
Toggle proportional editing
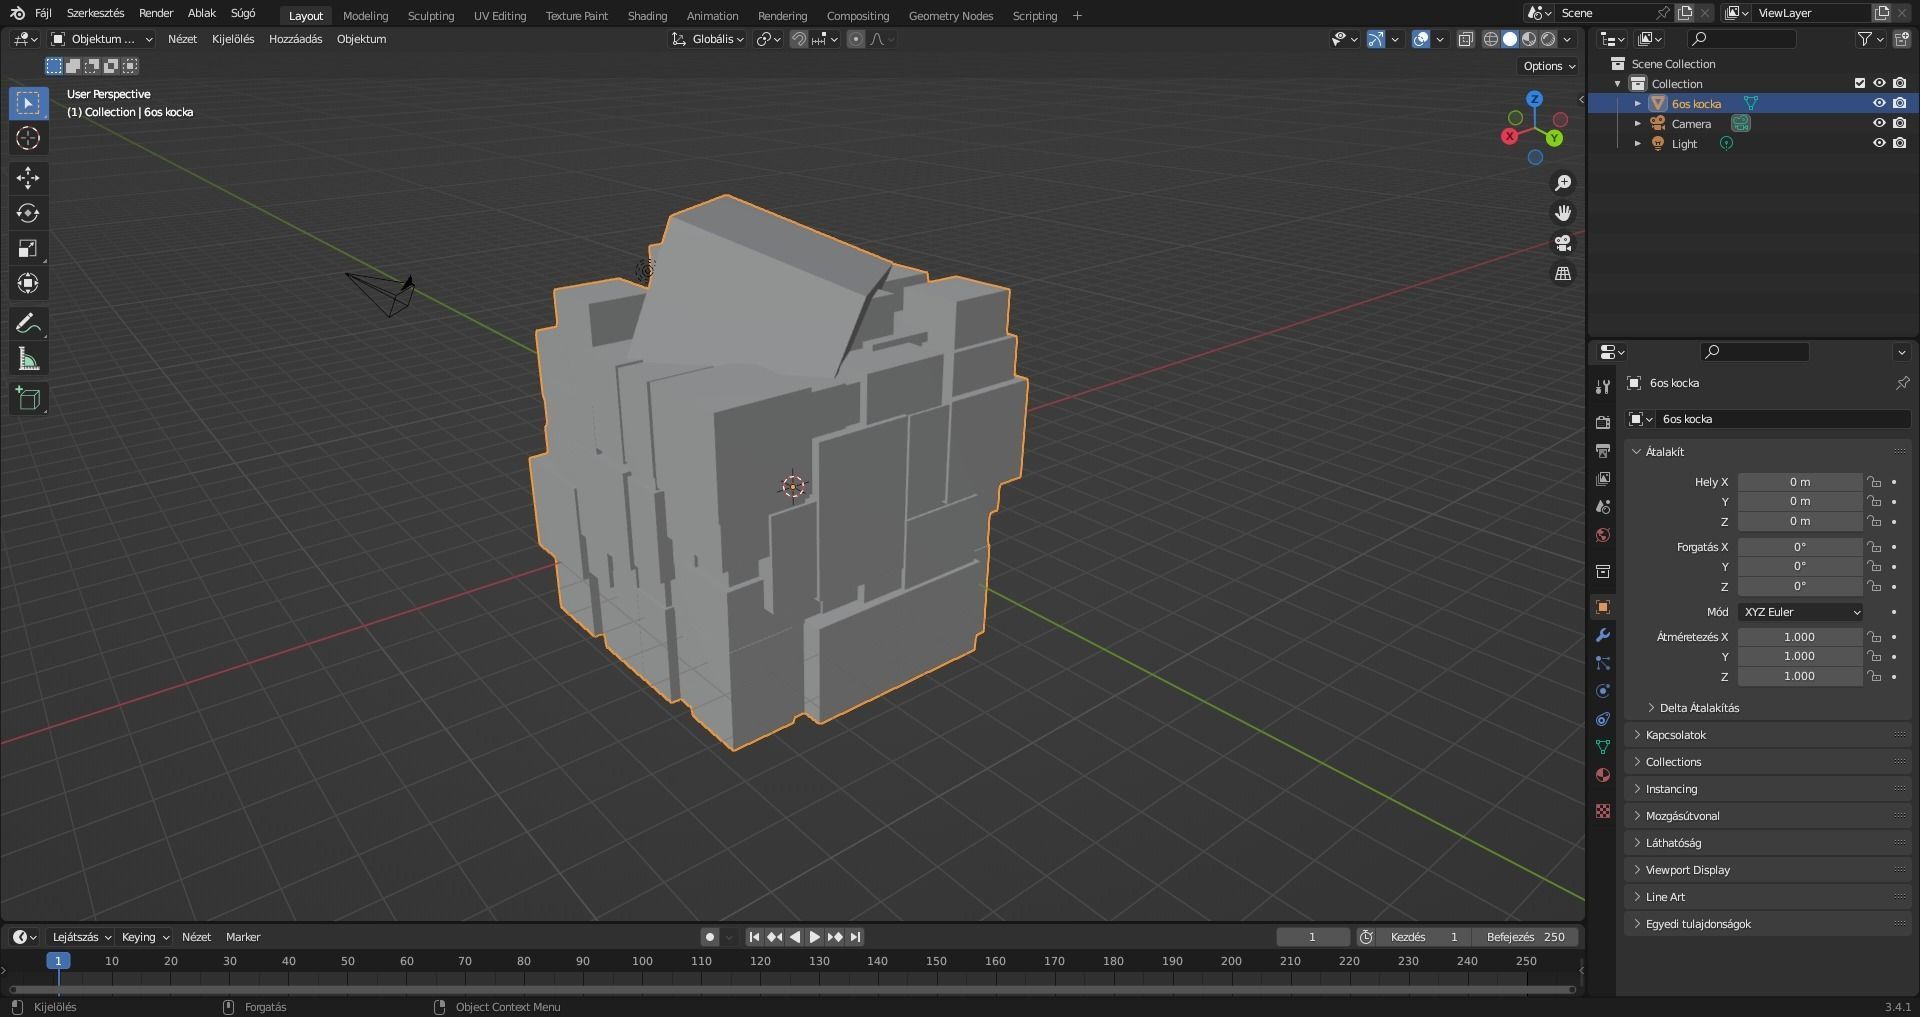pyautogui.click(x=856, y=39)
